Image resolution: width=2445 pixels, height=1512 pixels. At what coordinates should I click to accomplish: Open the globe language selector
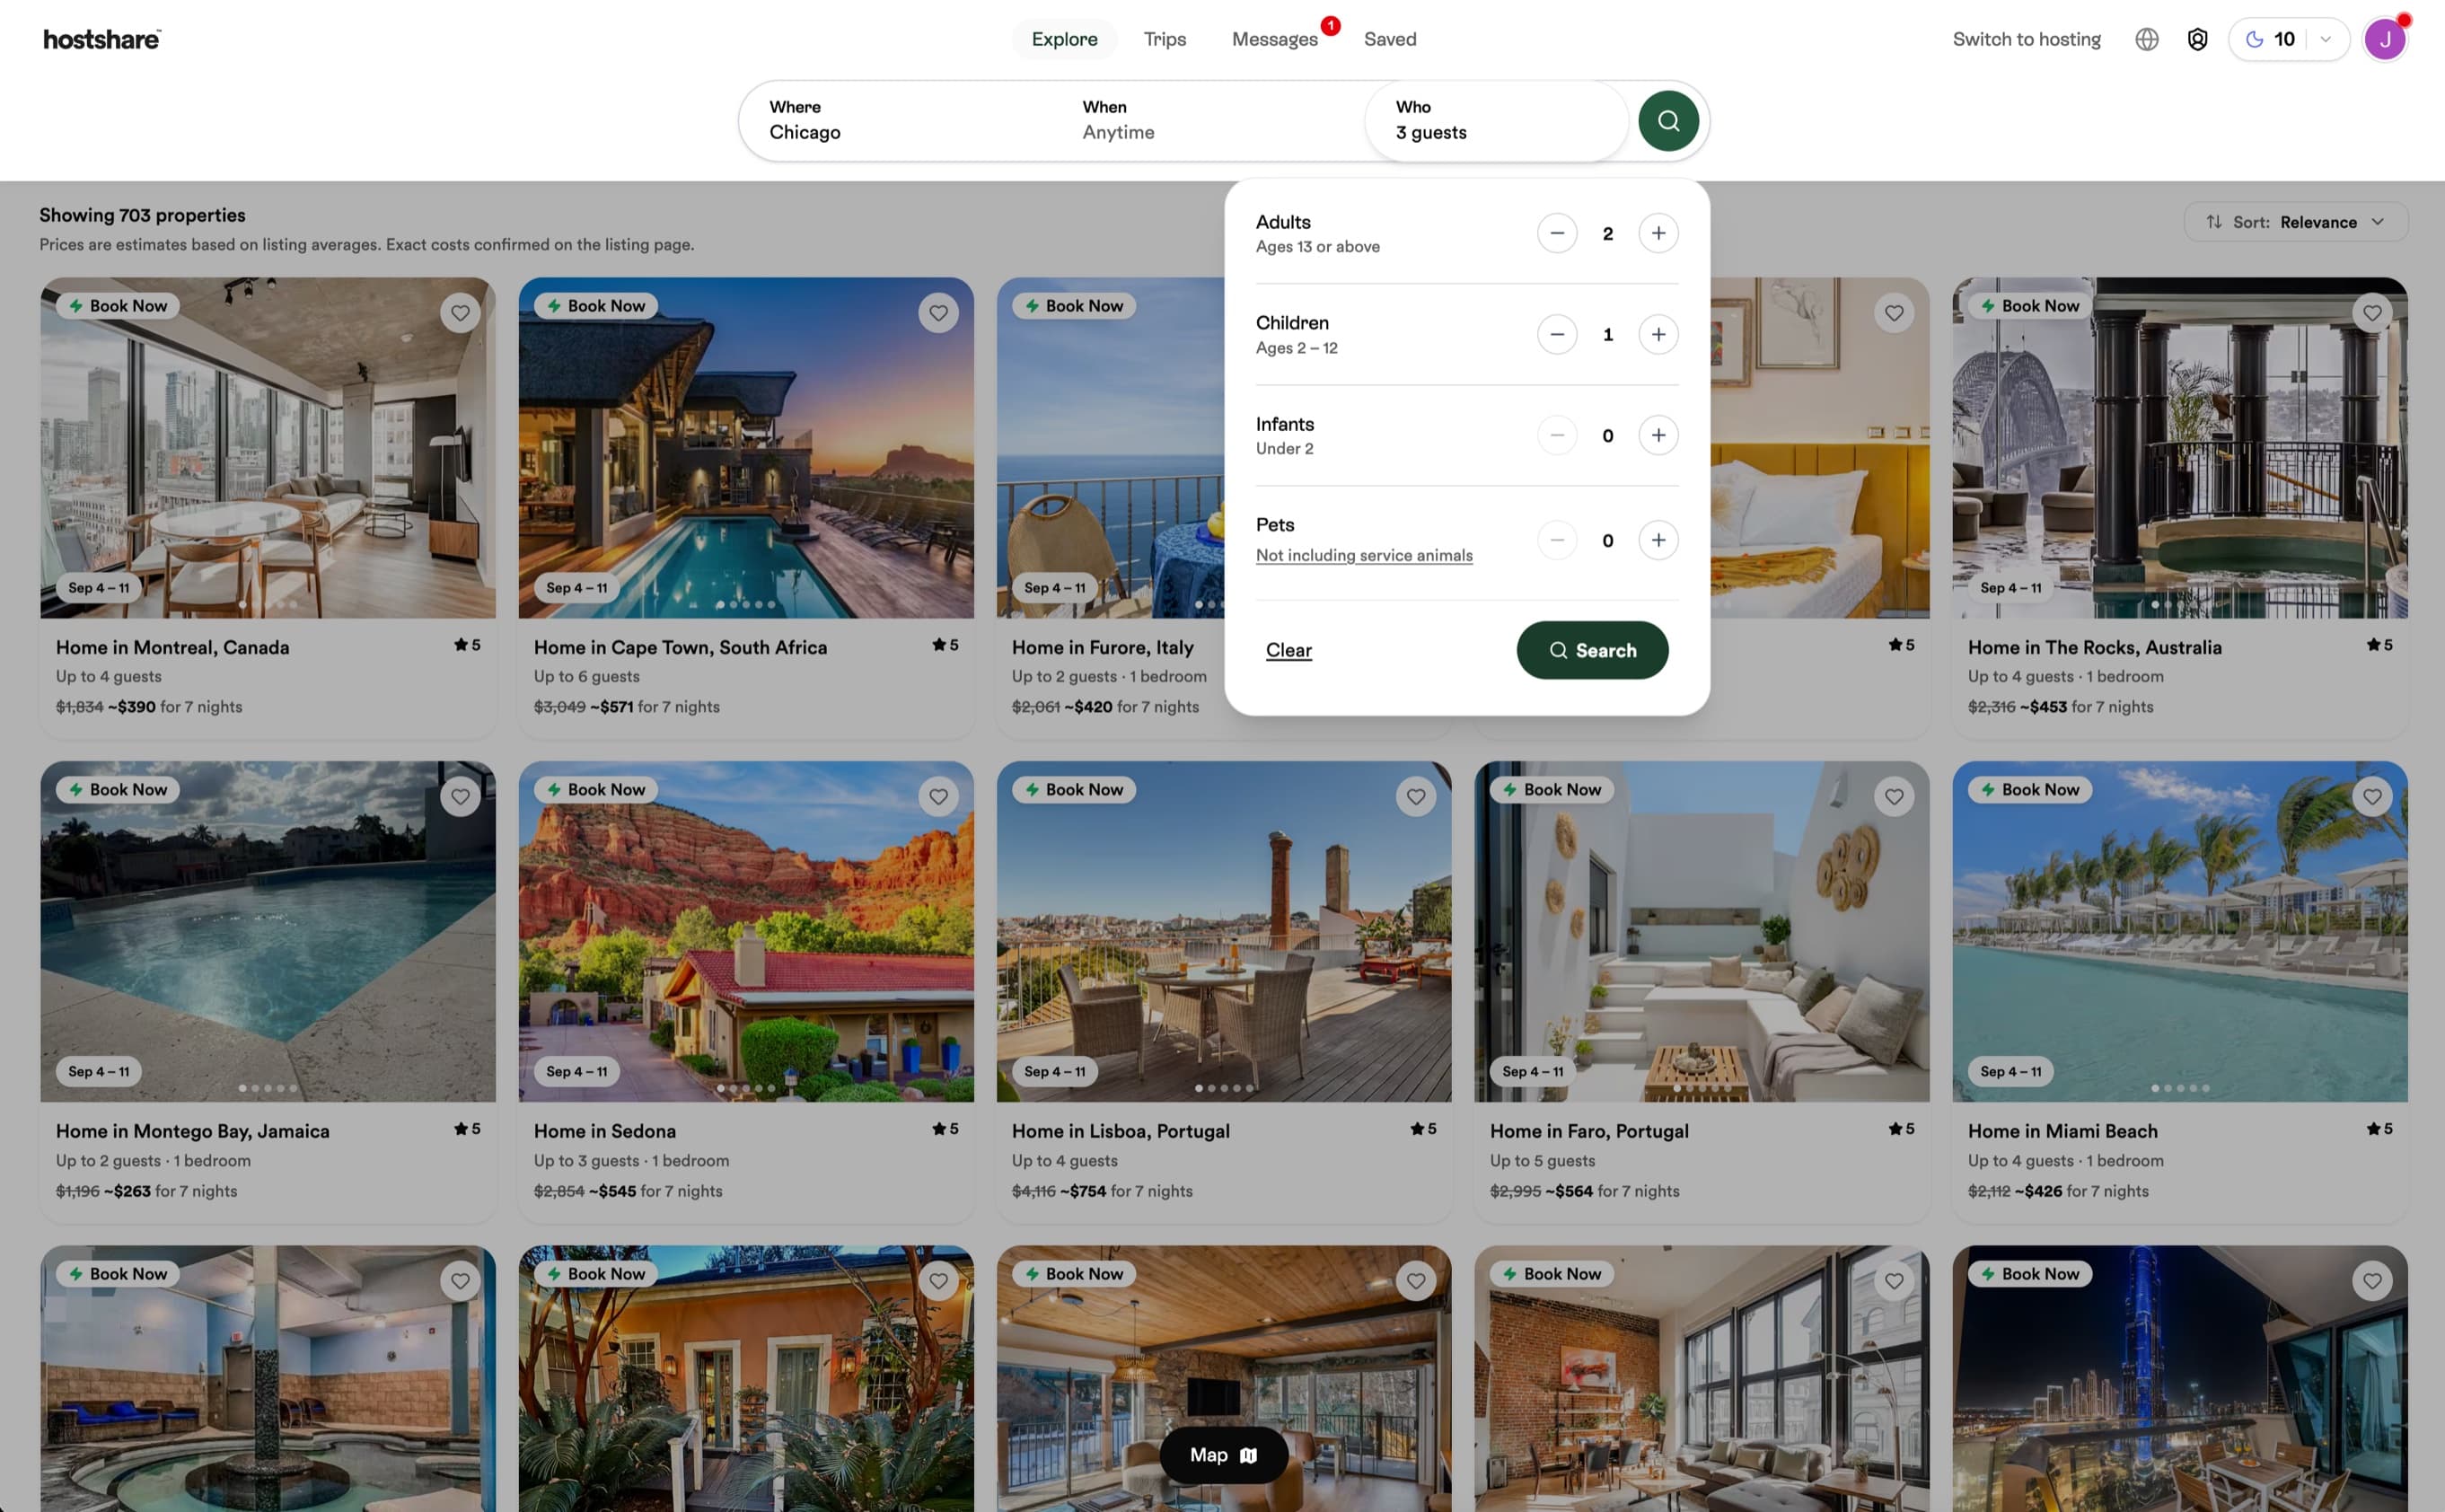point(2146,39)
